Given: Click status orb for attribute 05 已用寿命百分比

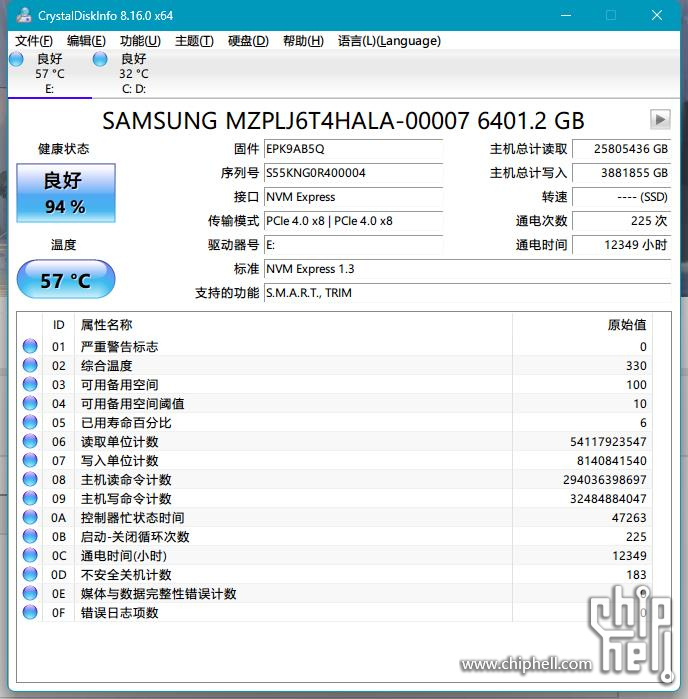Looking at the screenshot, I should 30,422.
